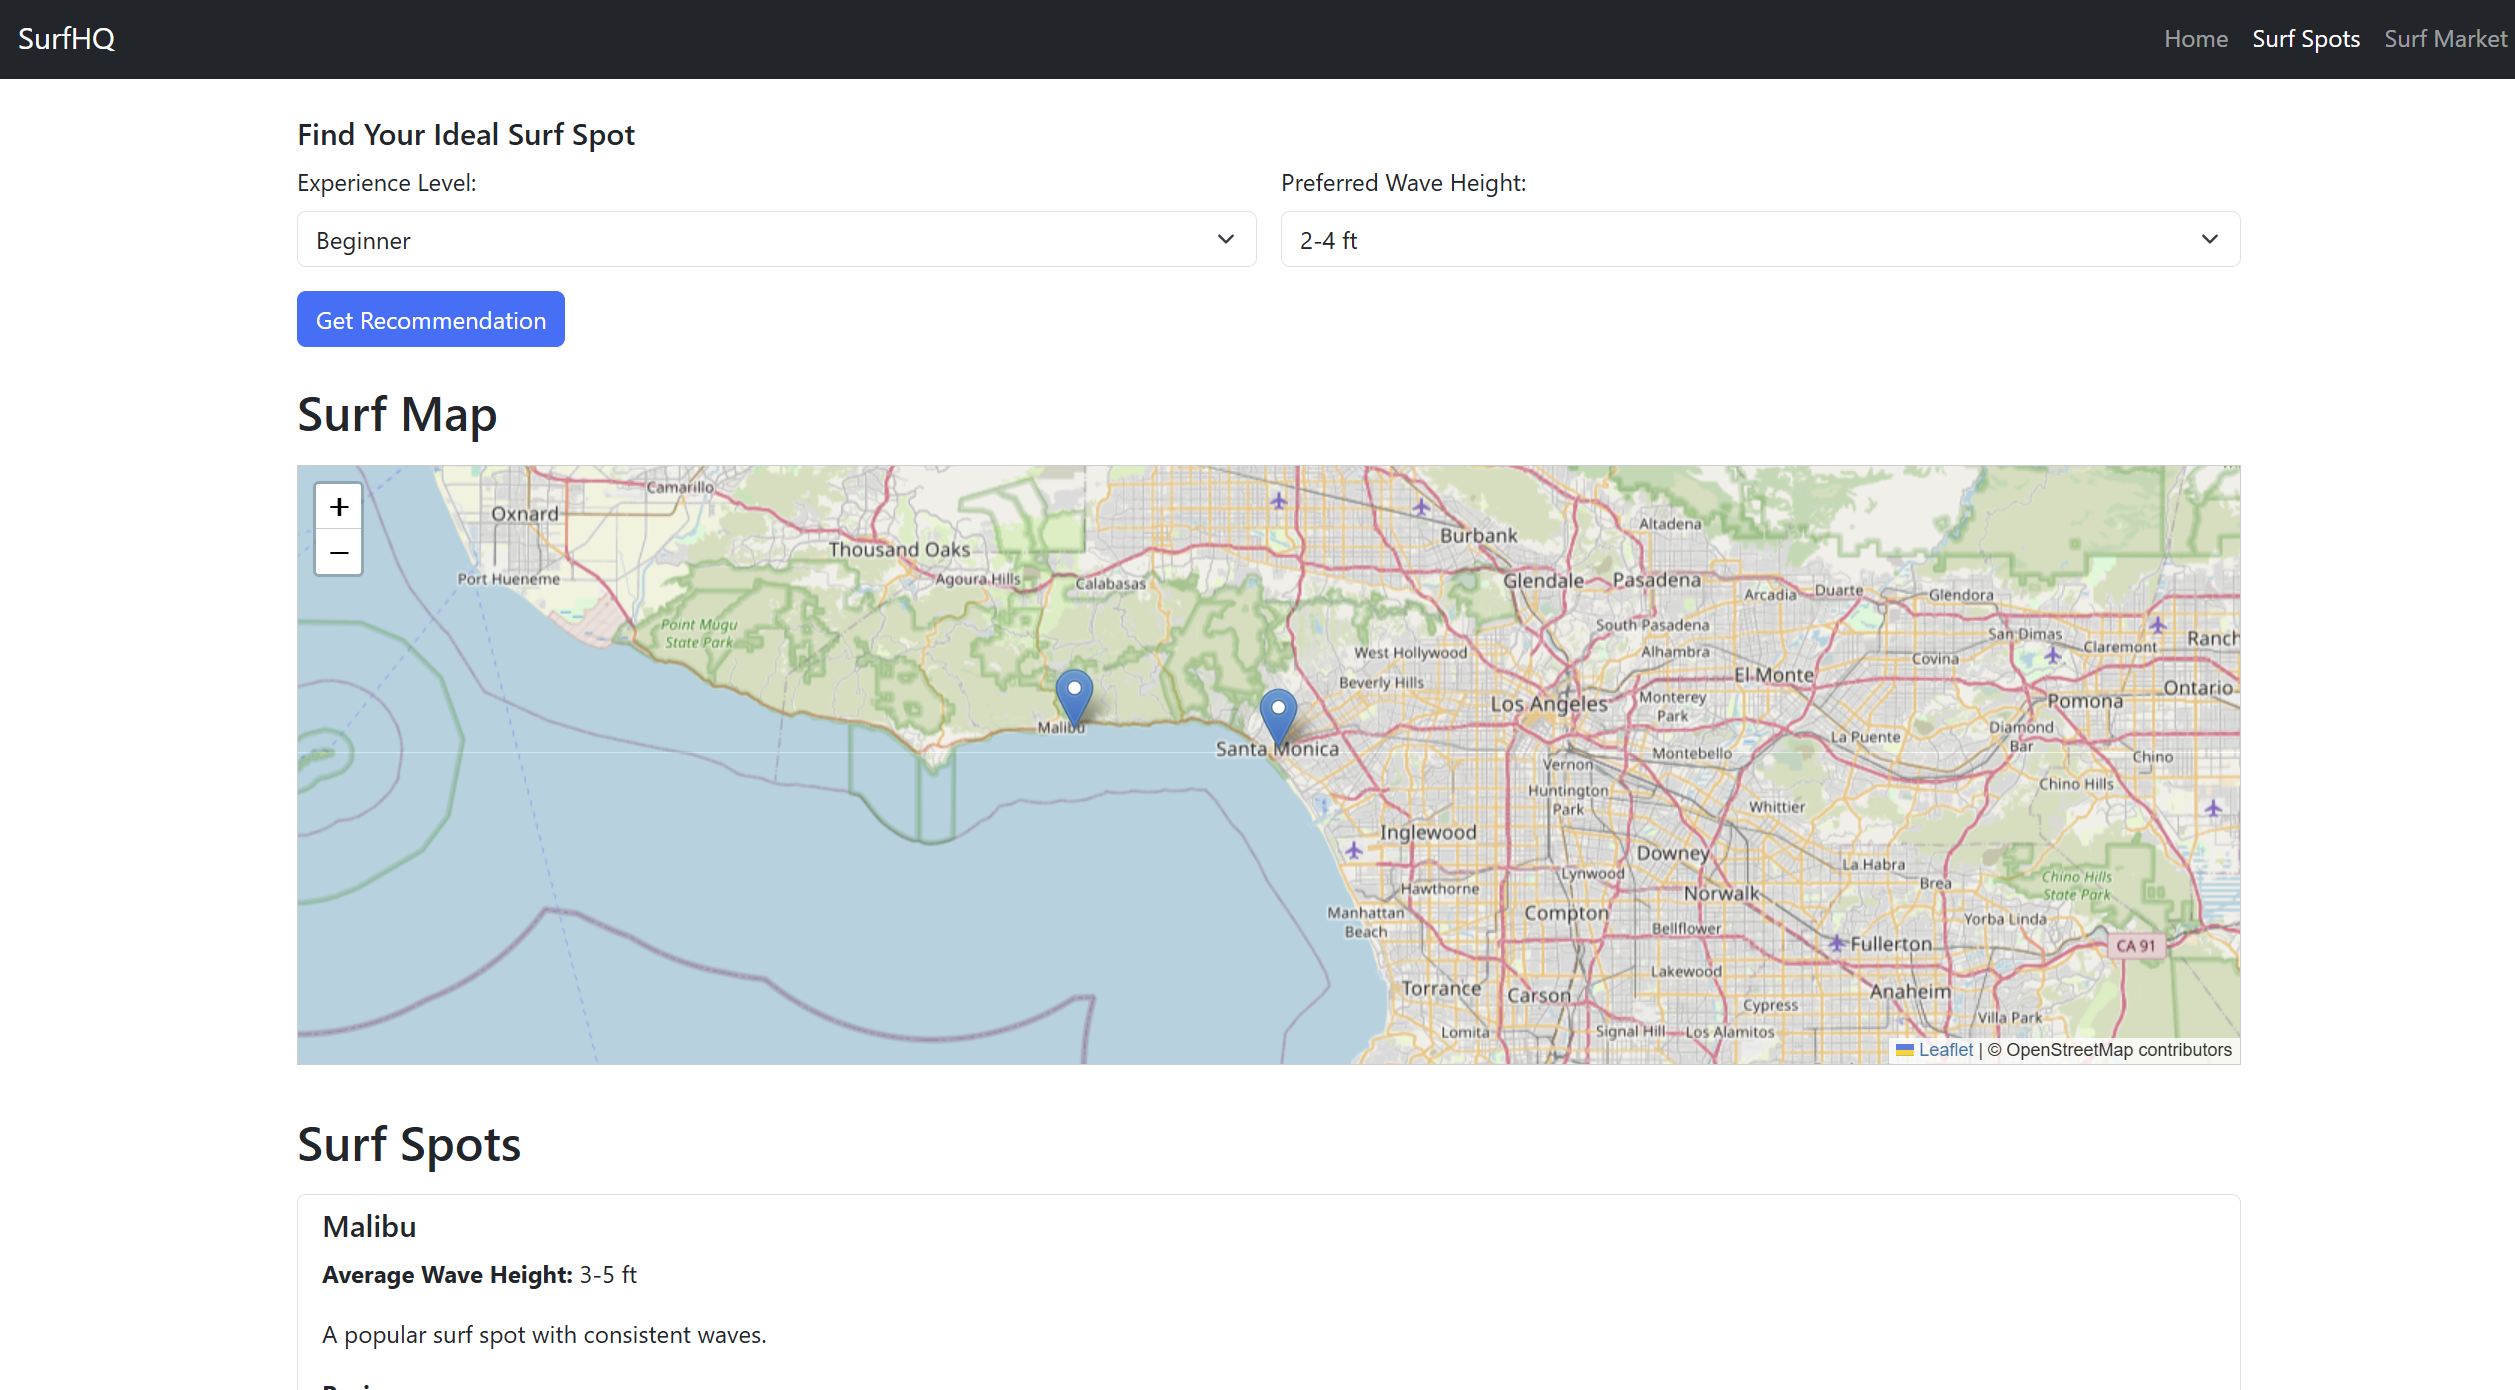2515x1390 pixels.
Task: Click the Leaflet flag icon in map attribution
Action: [1905, 1049]
